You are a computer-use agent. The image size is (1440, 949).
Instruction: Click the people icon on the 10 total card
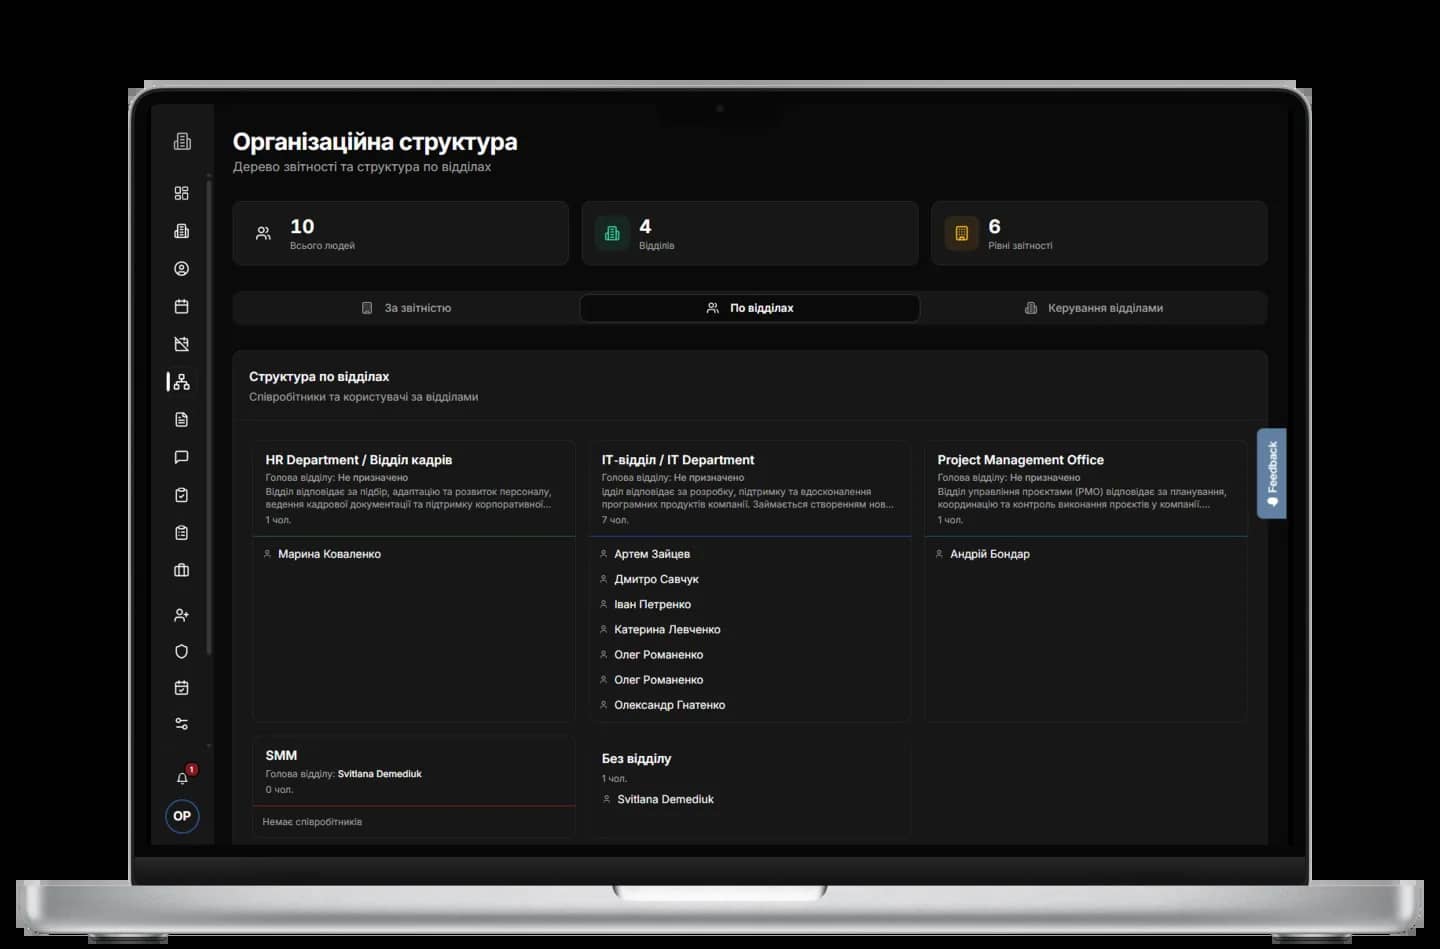coord(263,233)
